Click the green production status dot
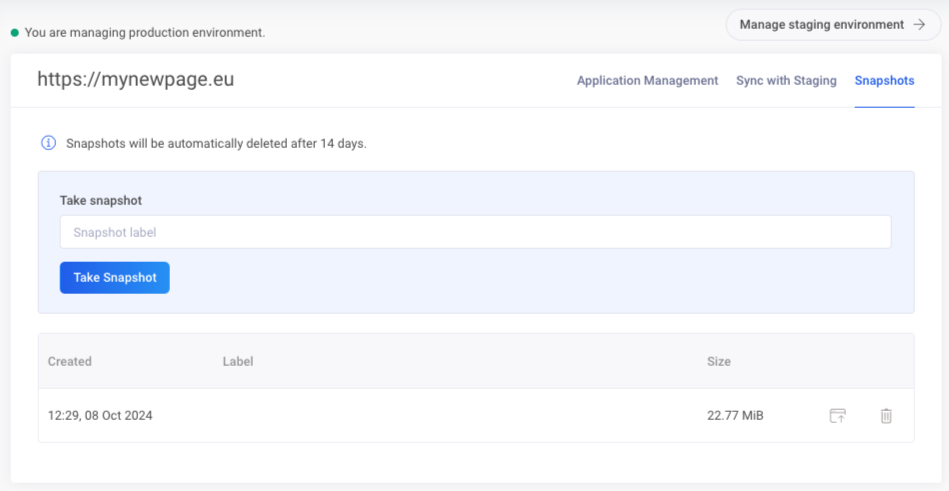 click(x=15, y=33)
